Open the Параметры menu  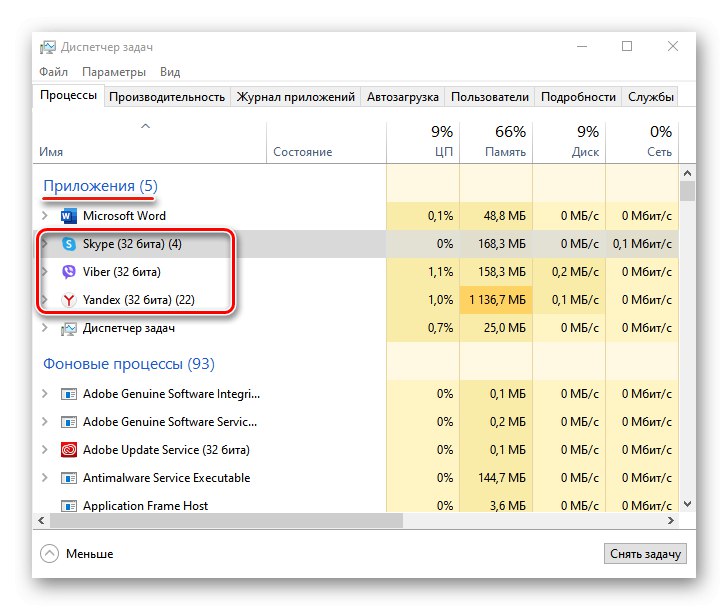[x=114, y=72]
